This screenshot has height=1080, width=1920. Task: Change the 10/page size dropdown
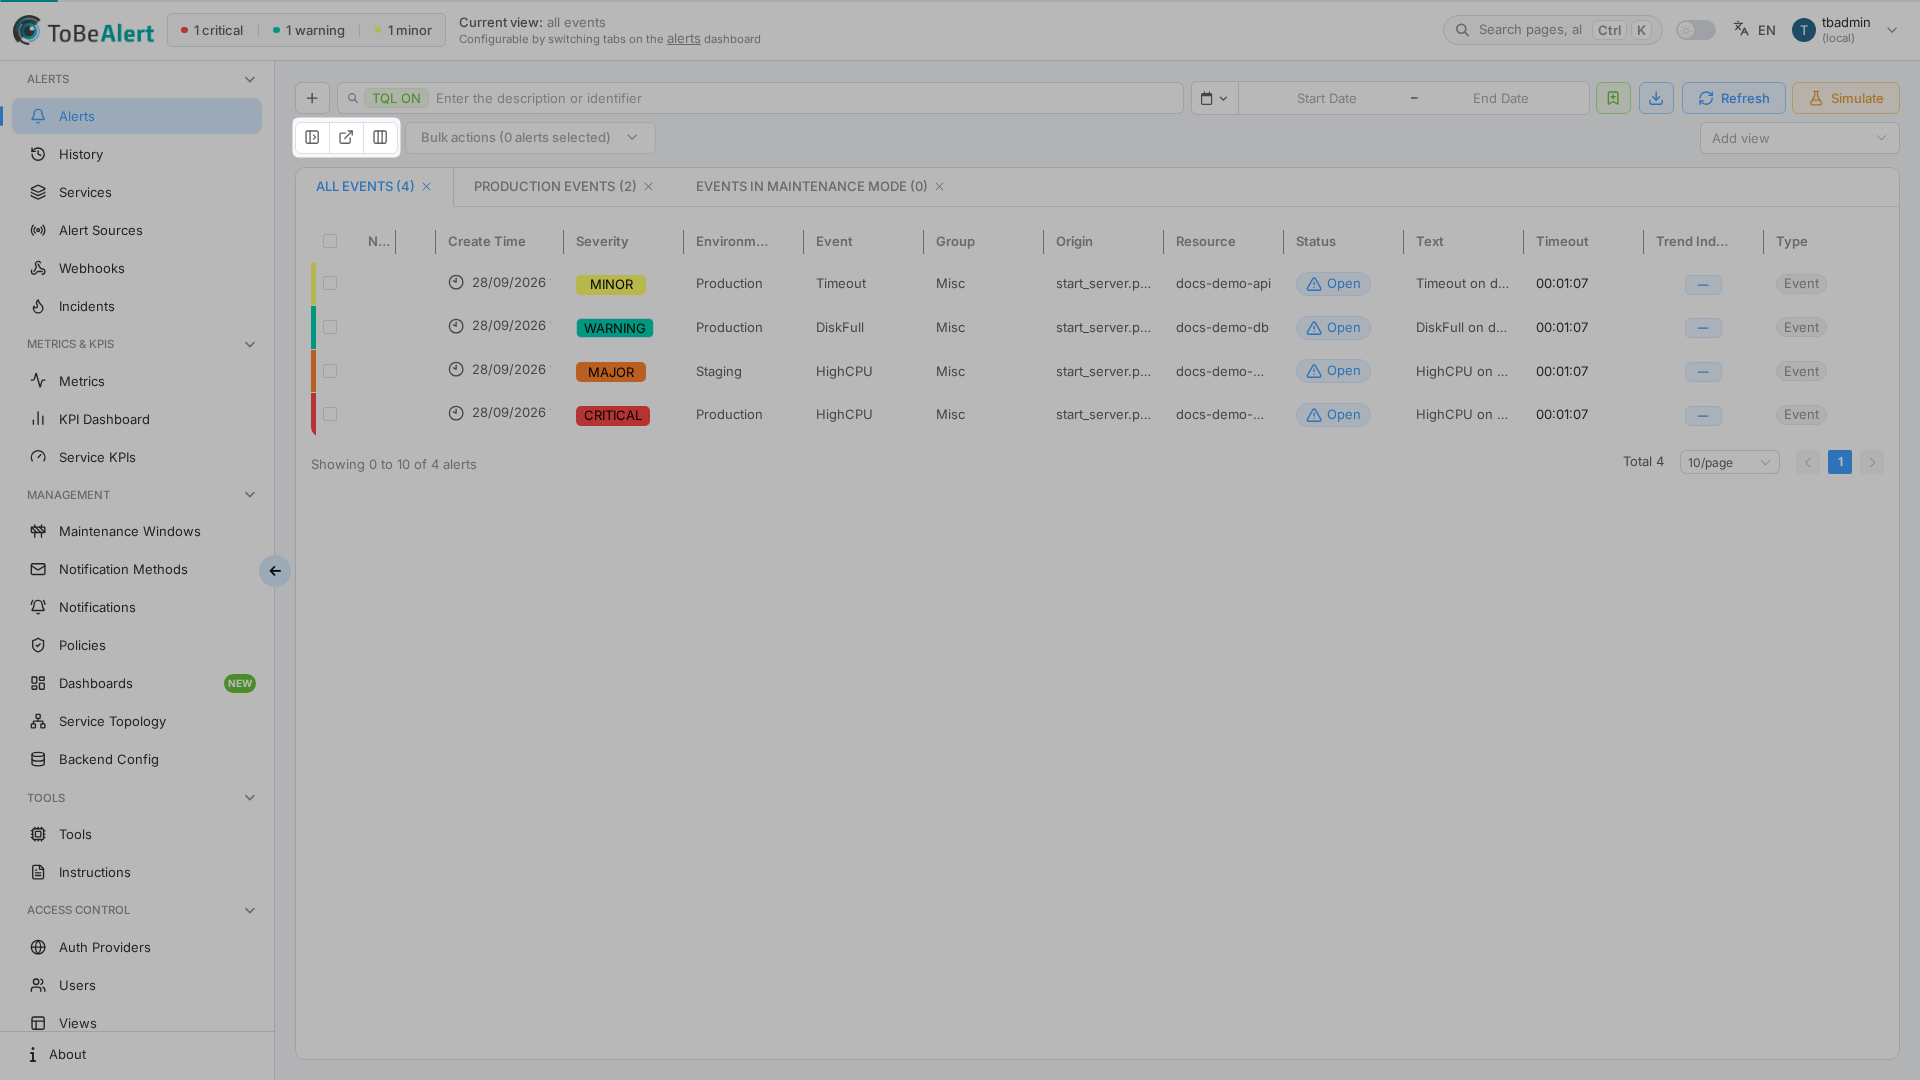1729,462
